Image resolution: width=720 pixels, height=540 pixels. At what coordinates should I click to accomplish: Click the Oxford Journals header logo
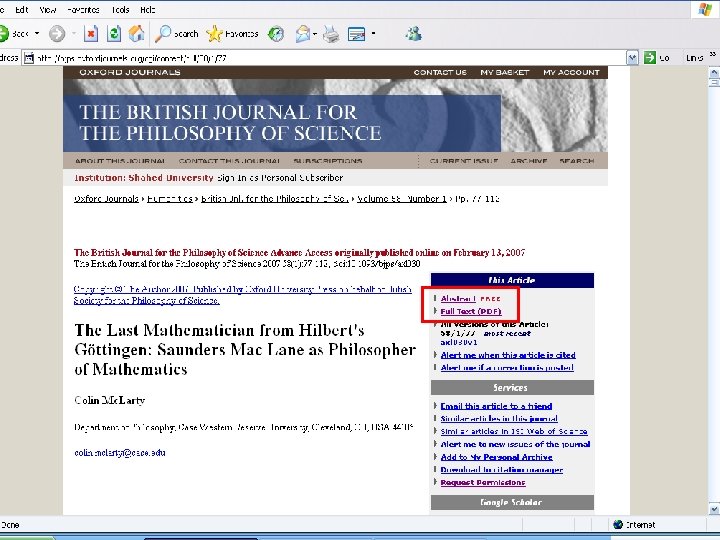[130, 72]
